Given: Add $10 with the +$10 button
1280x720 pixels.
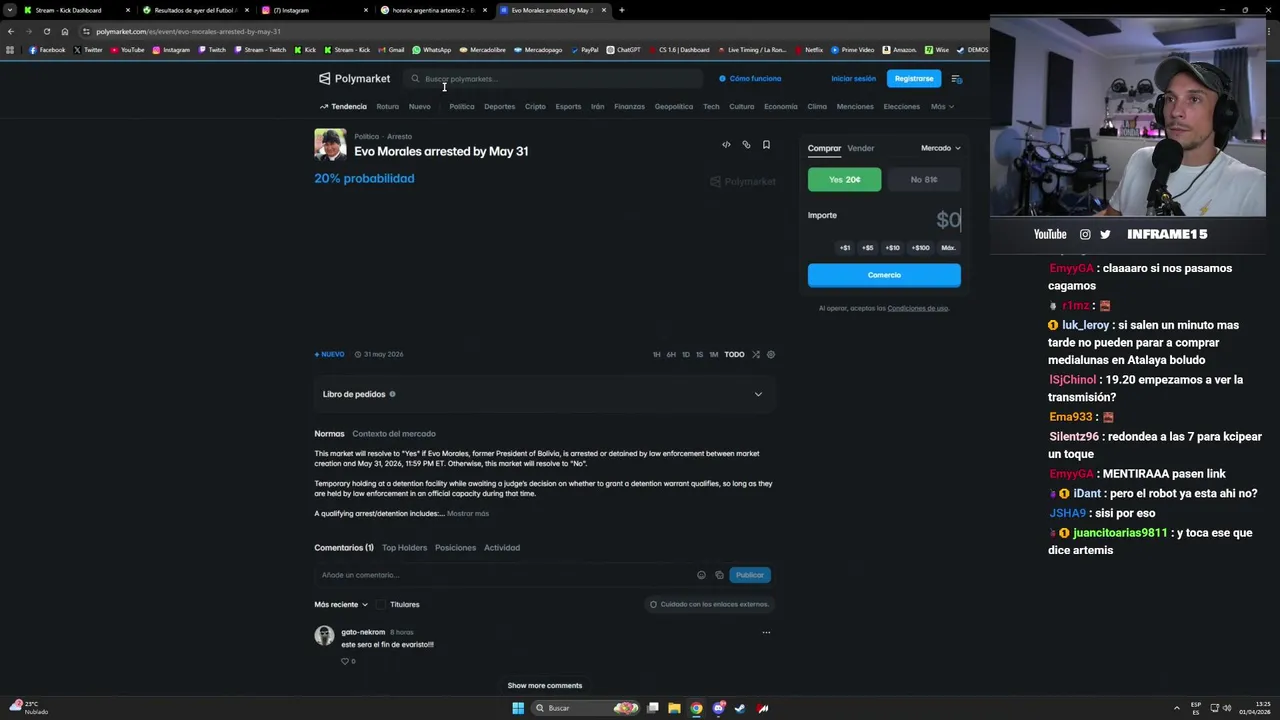Looking at the screenshot, I should tap(892, 248).
